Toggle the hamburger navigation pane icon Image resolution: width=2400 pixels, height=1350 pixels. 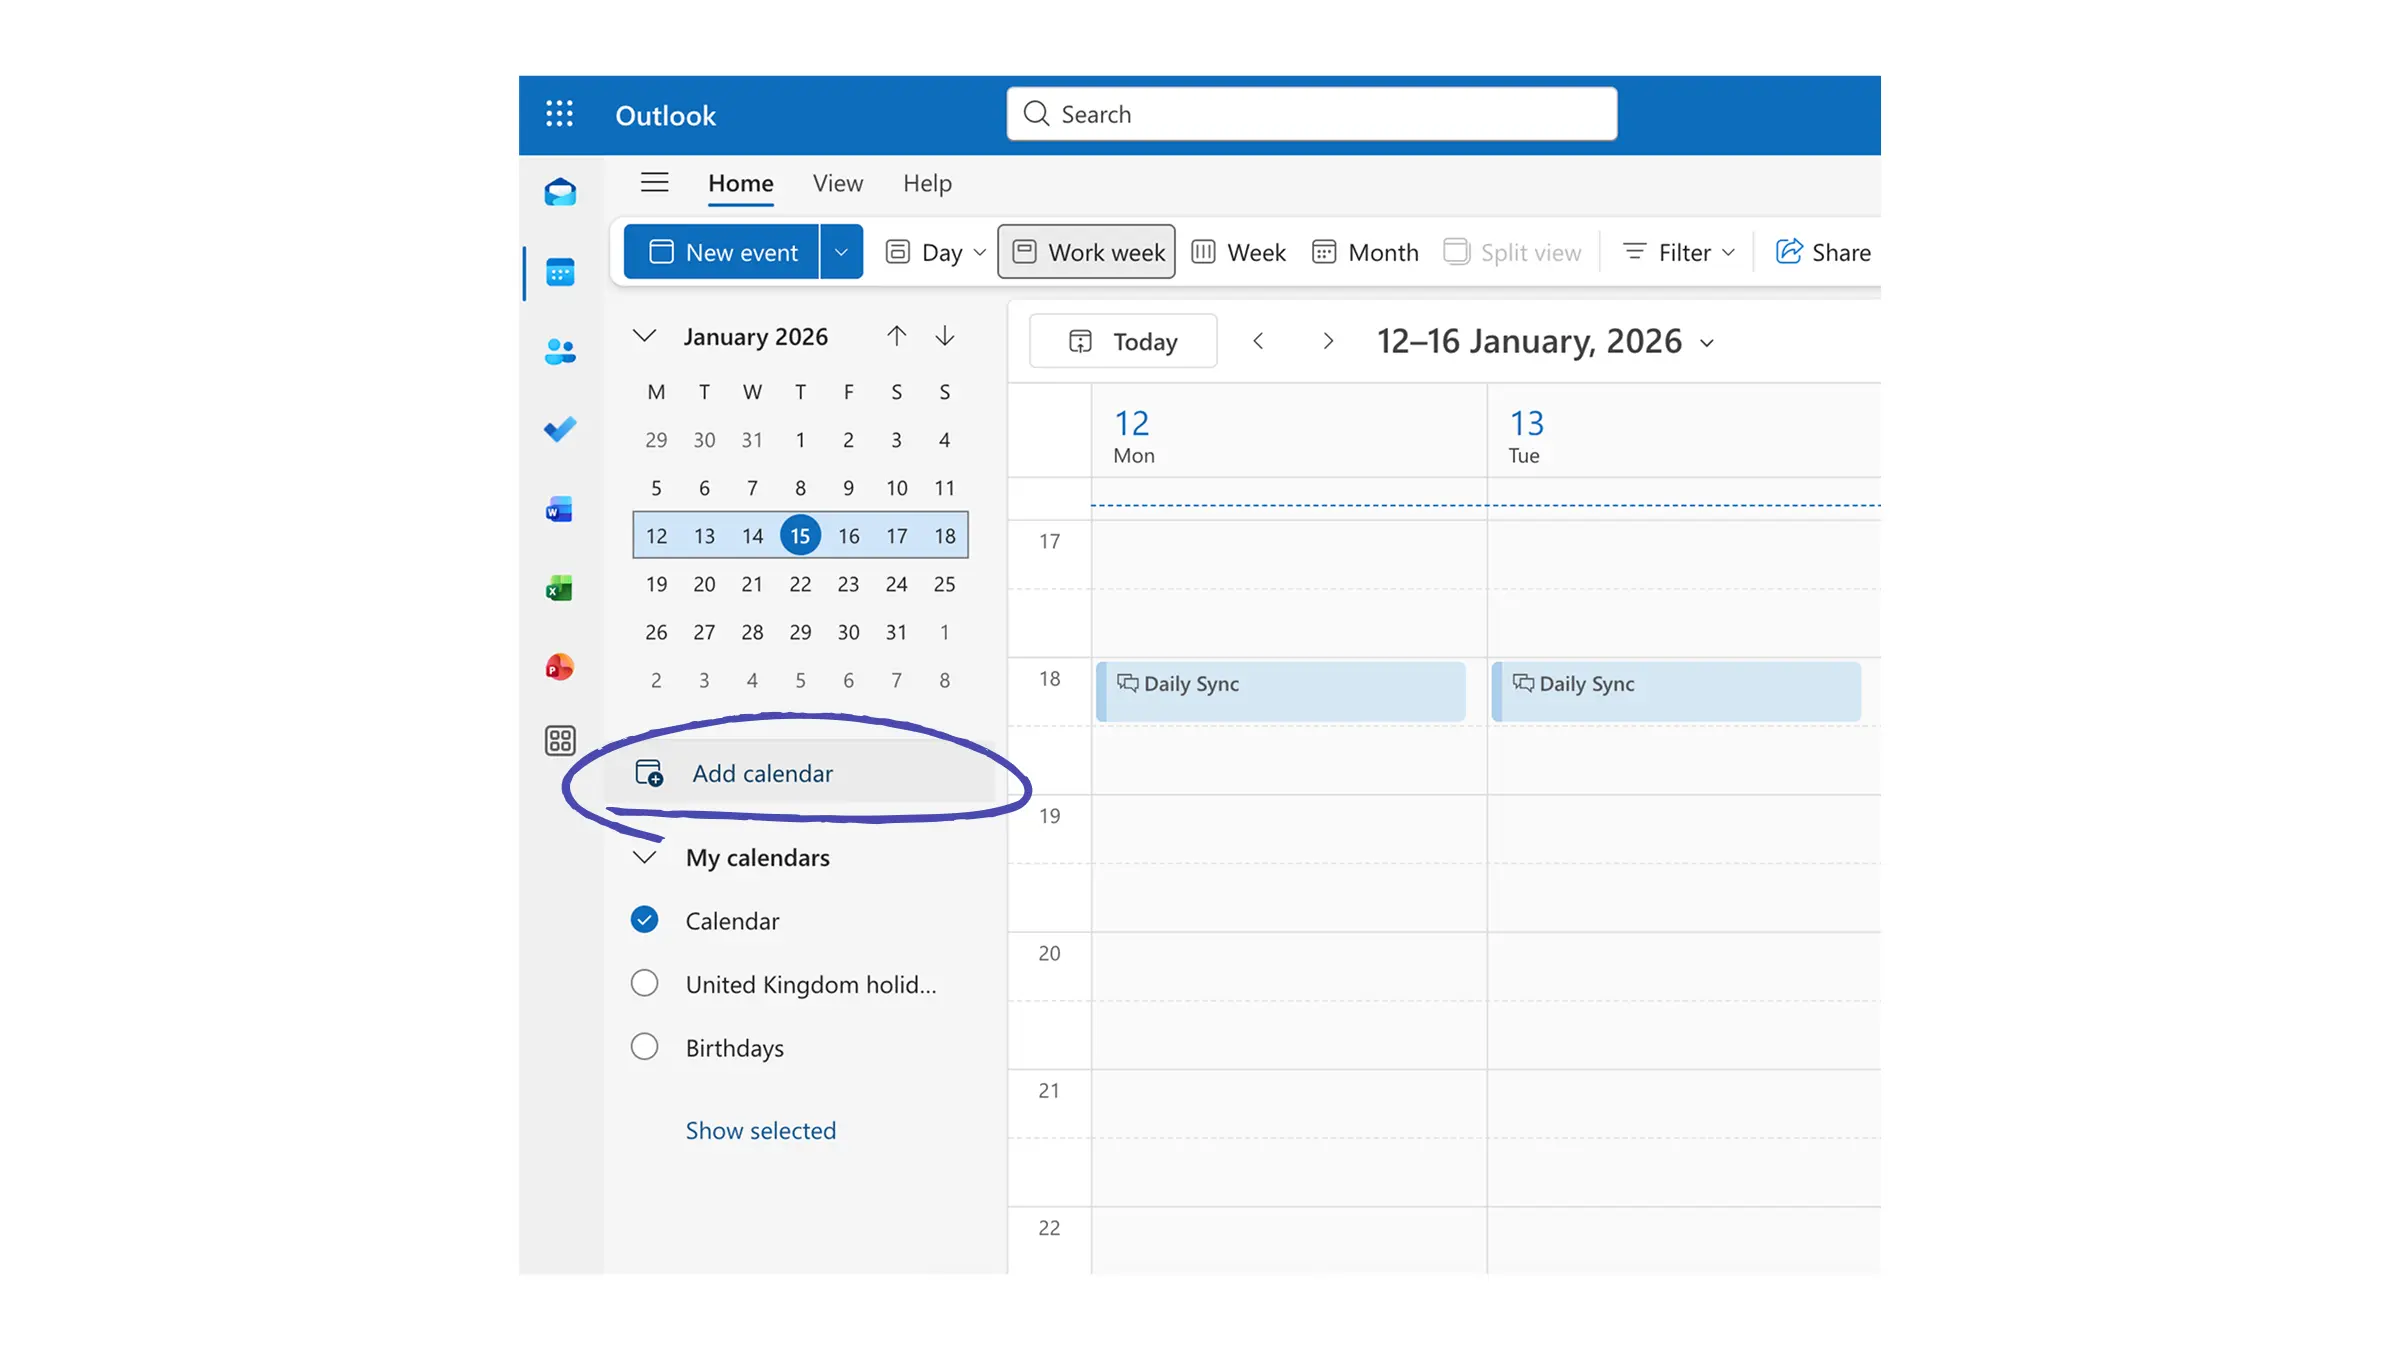click(654, 183)
